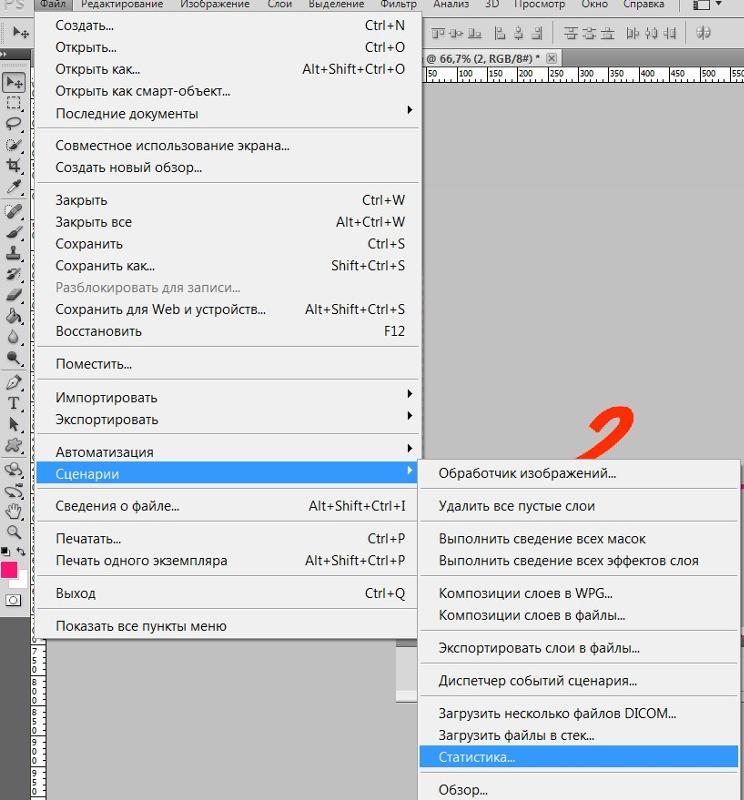Open the Справка menu

coord(643,5)
